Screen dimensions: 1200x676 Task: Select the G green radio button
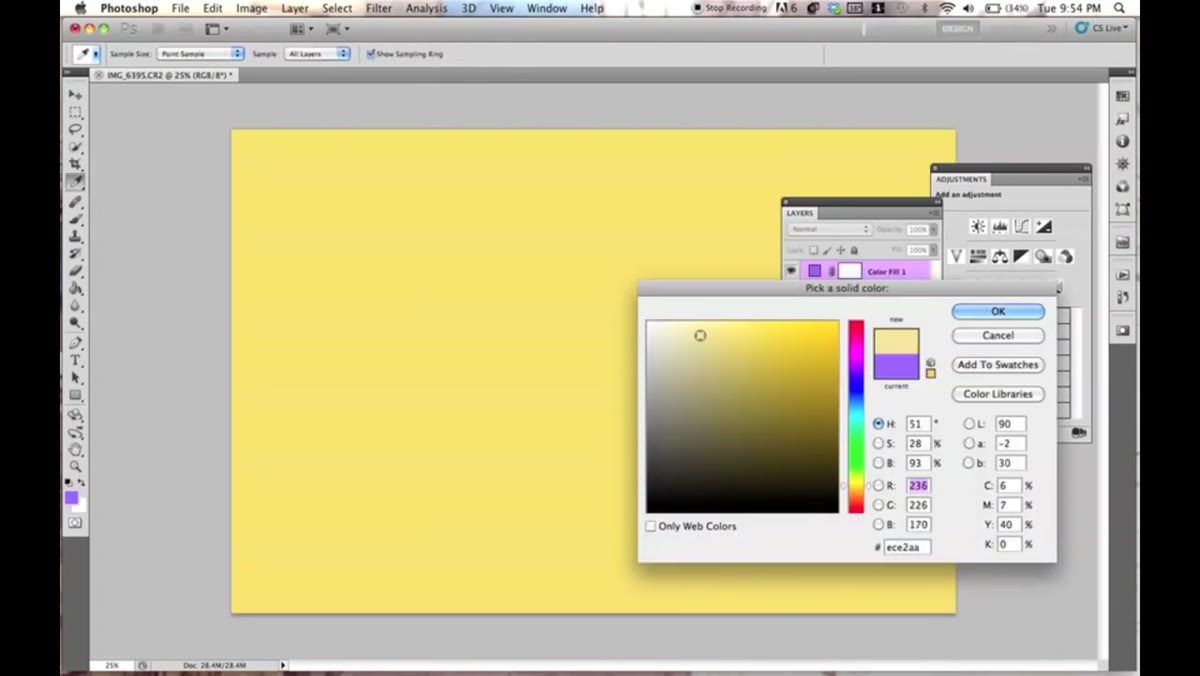click(x=878, y=505)
